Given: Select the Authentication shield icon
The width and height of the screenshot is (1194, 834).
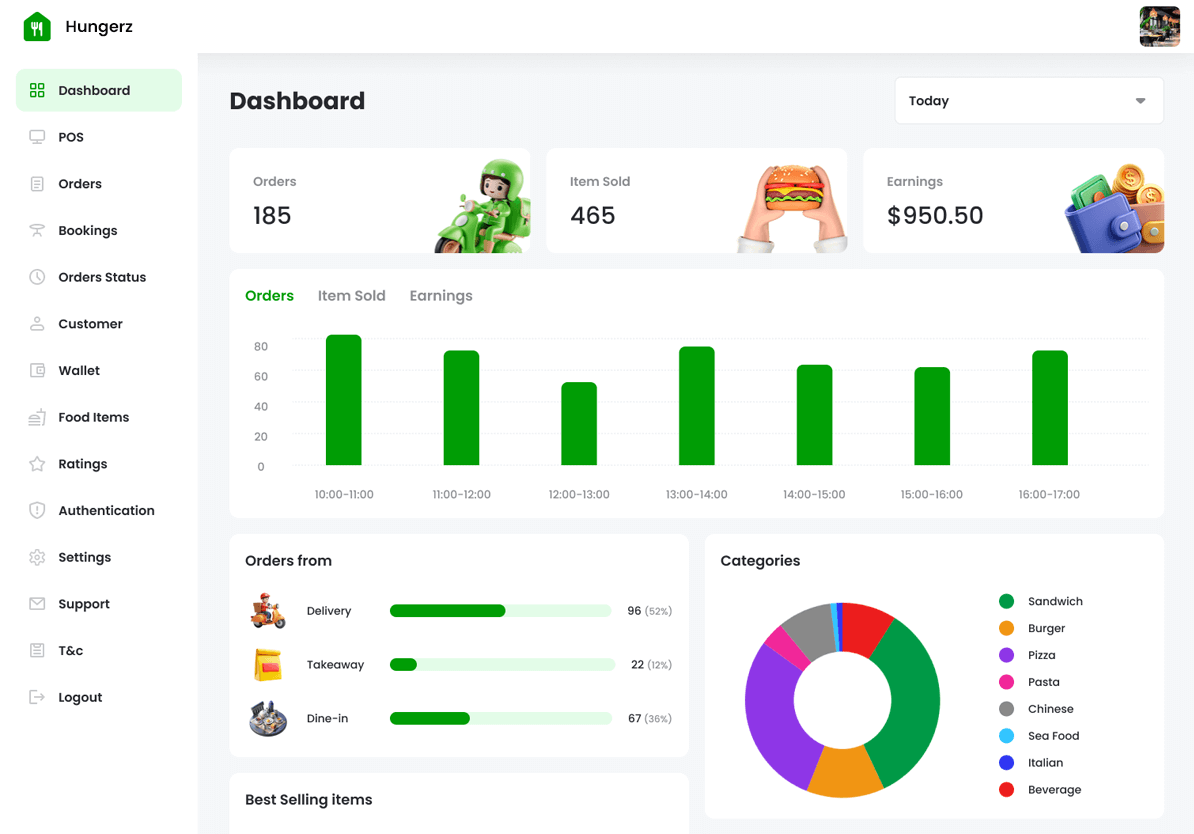Looking at the screenshot, I should click(x=37, y=511).
